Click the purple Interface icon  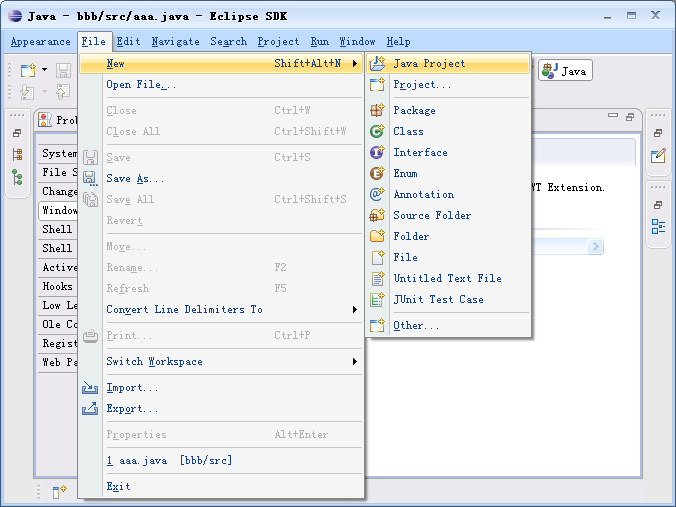pyautogui.click(x=377, y=152)
